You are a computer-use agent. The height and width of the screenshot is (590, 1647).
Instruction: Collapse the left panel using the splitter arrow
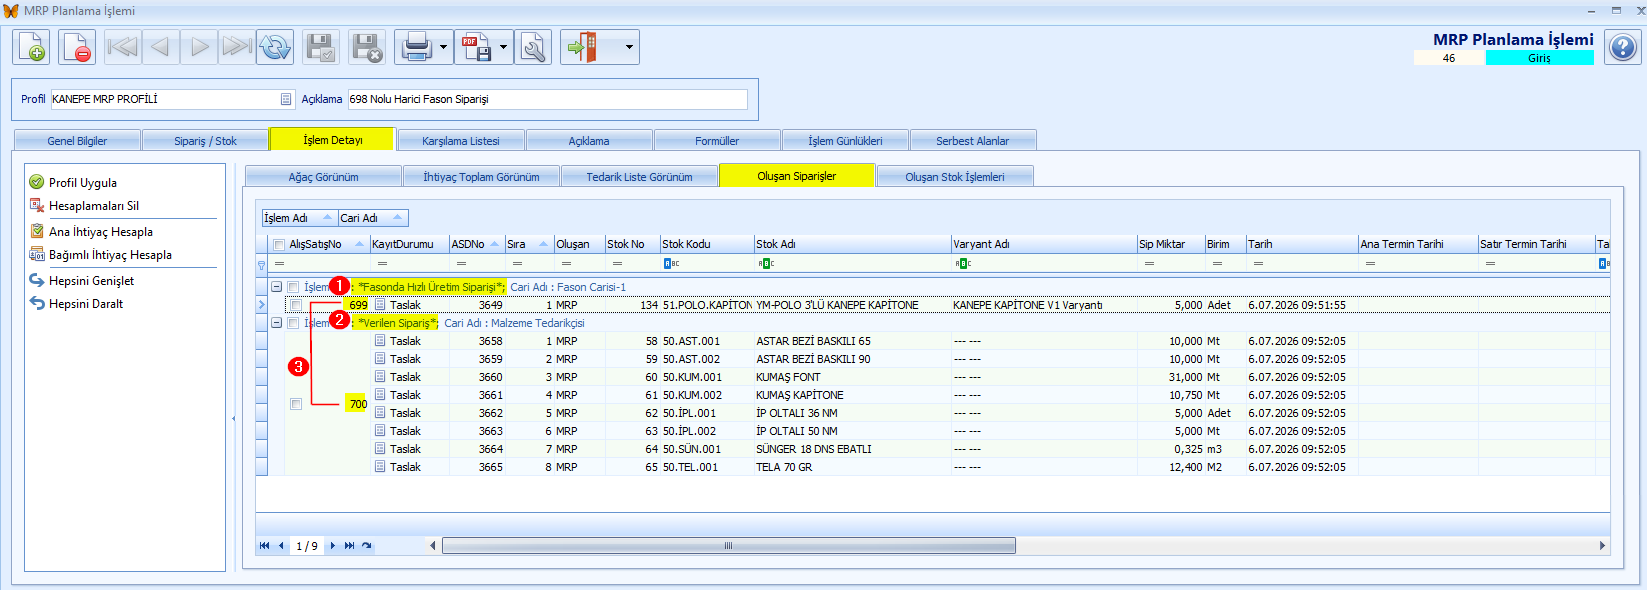click(x=234, y=418)
